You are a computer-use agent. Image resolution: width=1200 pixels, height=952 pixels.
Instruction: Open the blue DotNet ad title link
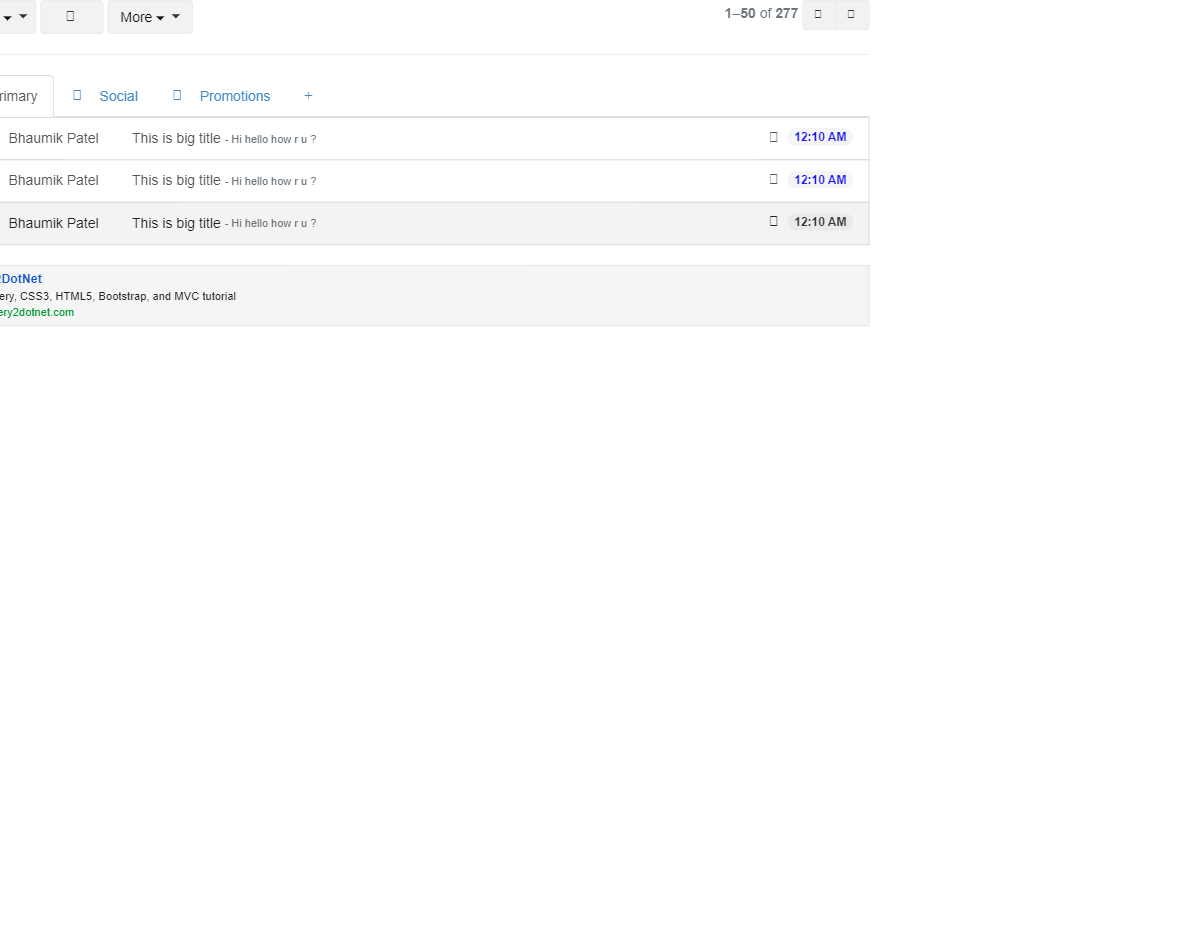[x=21, y=279]
